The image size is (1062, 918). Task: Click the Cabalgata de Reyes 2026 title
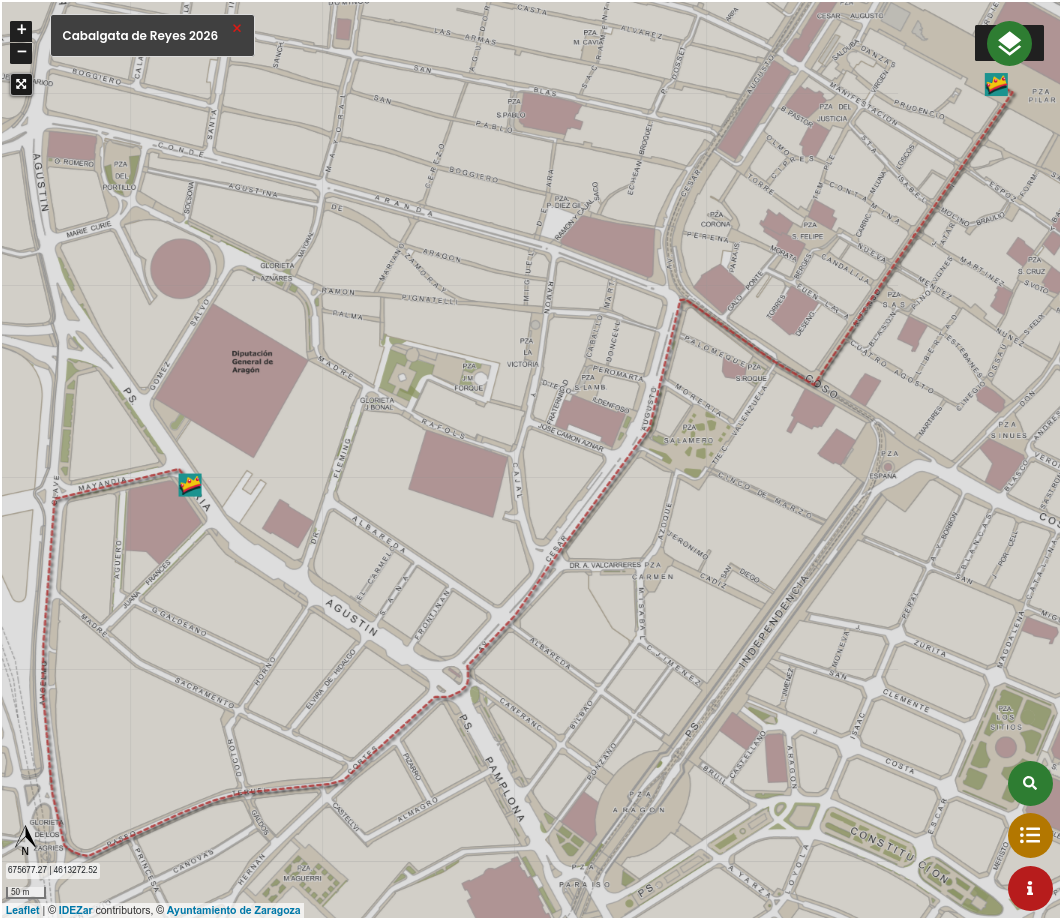click(x=140, y=36)
